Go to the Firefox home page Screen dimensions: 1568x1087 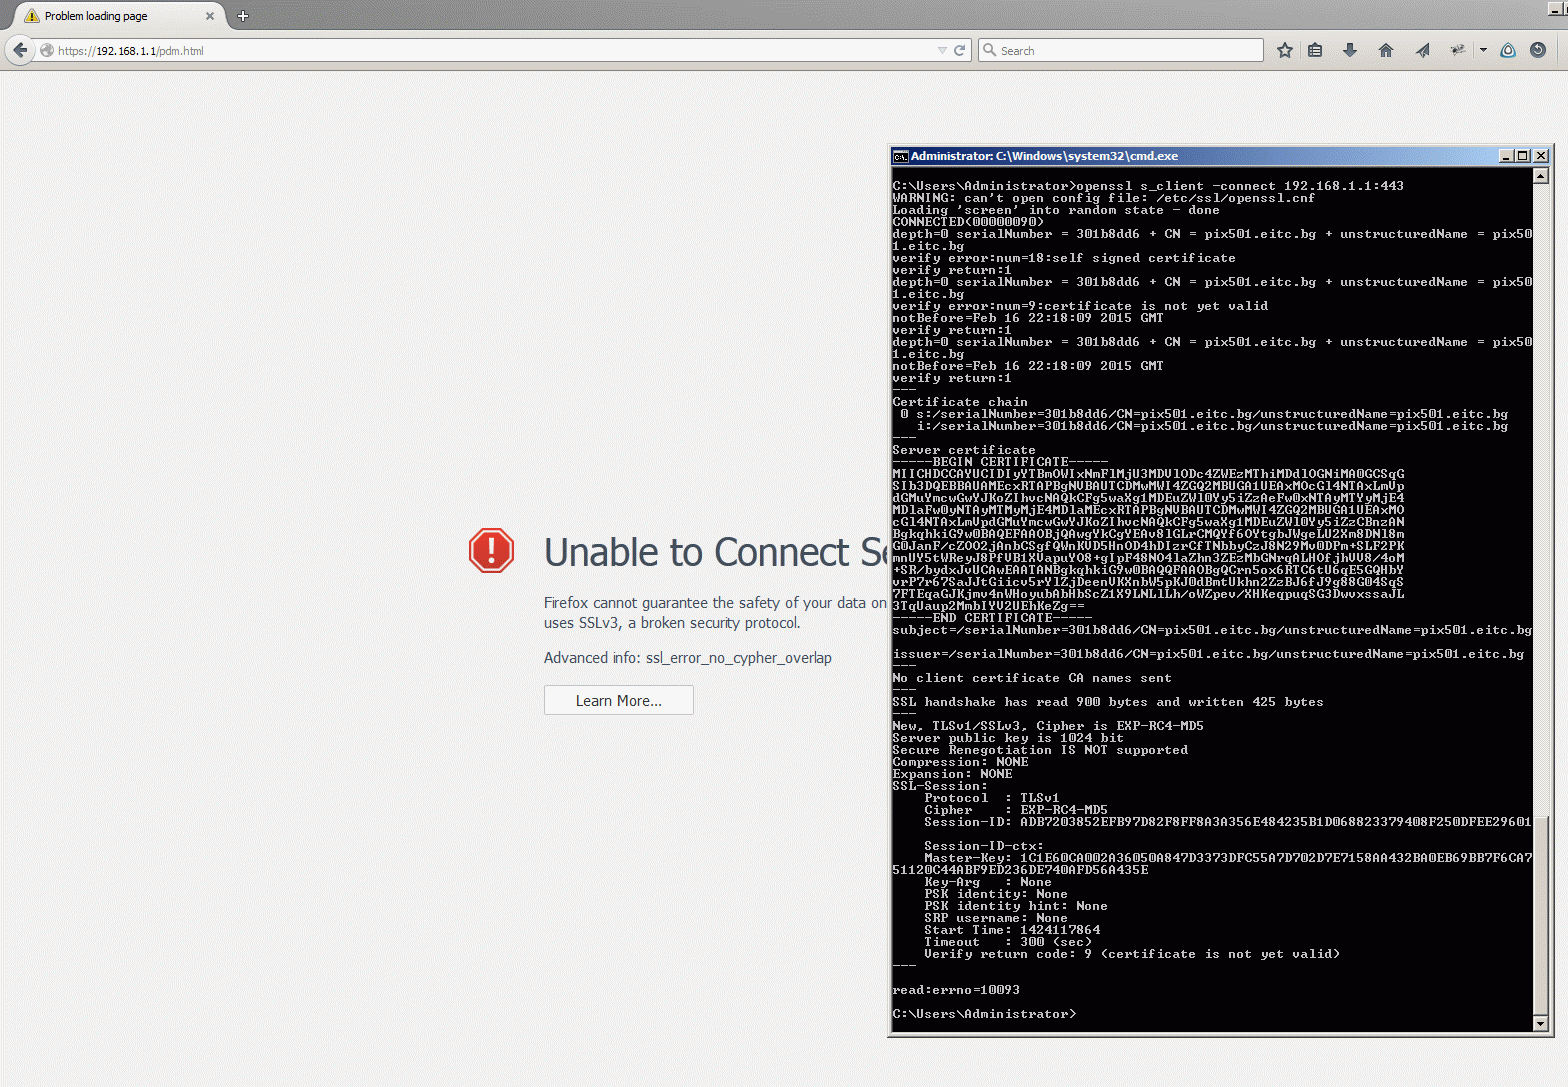1386,50
